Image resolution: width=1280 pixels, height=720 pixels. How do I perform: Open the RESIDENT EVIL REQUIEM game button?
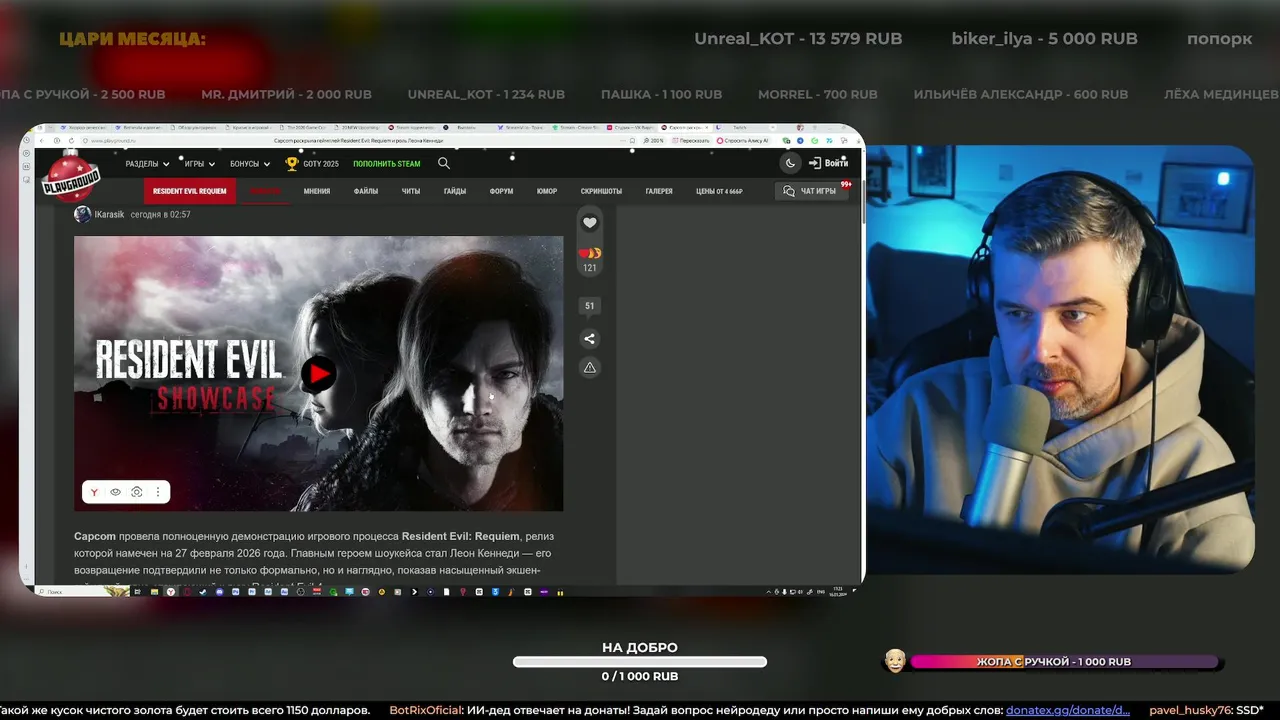tap(190, 191)
